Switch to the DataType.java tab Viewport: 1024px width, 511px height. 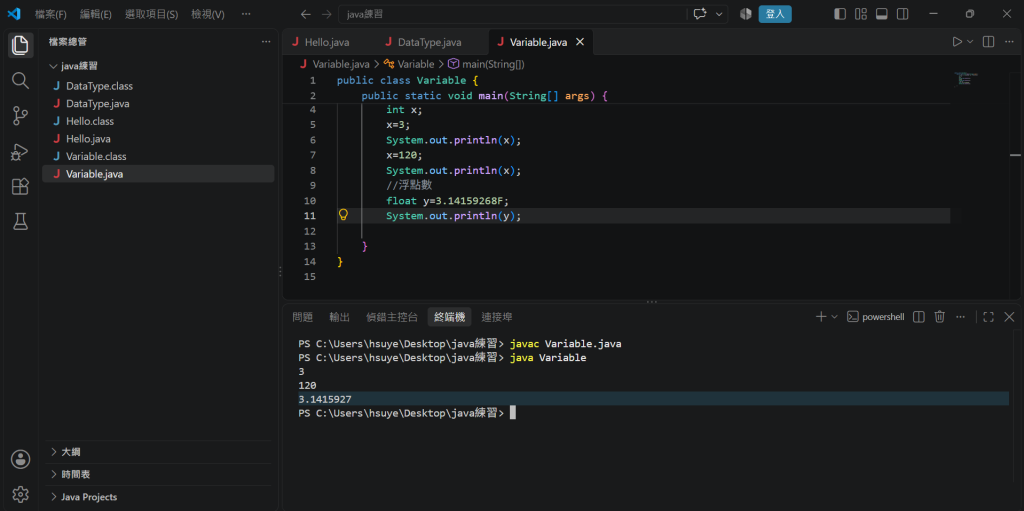tap(430, 42)
